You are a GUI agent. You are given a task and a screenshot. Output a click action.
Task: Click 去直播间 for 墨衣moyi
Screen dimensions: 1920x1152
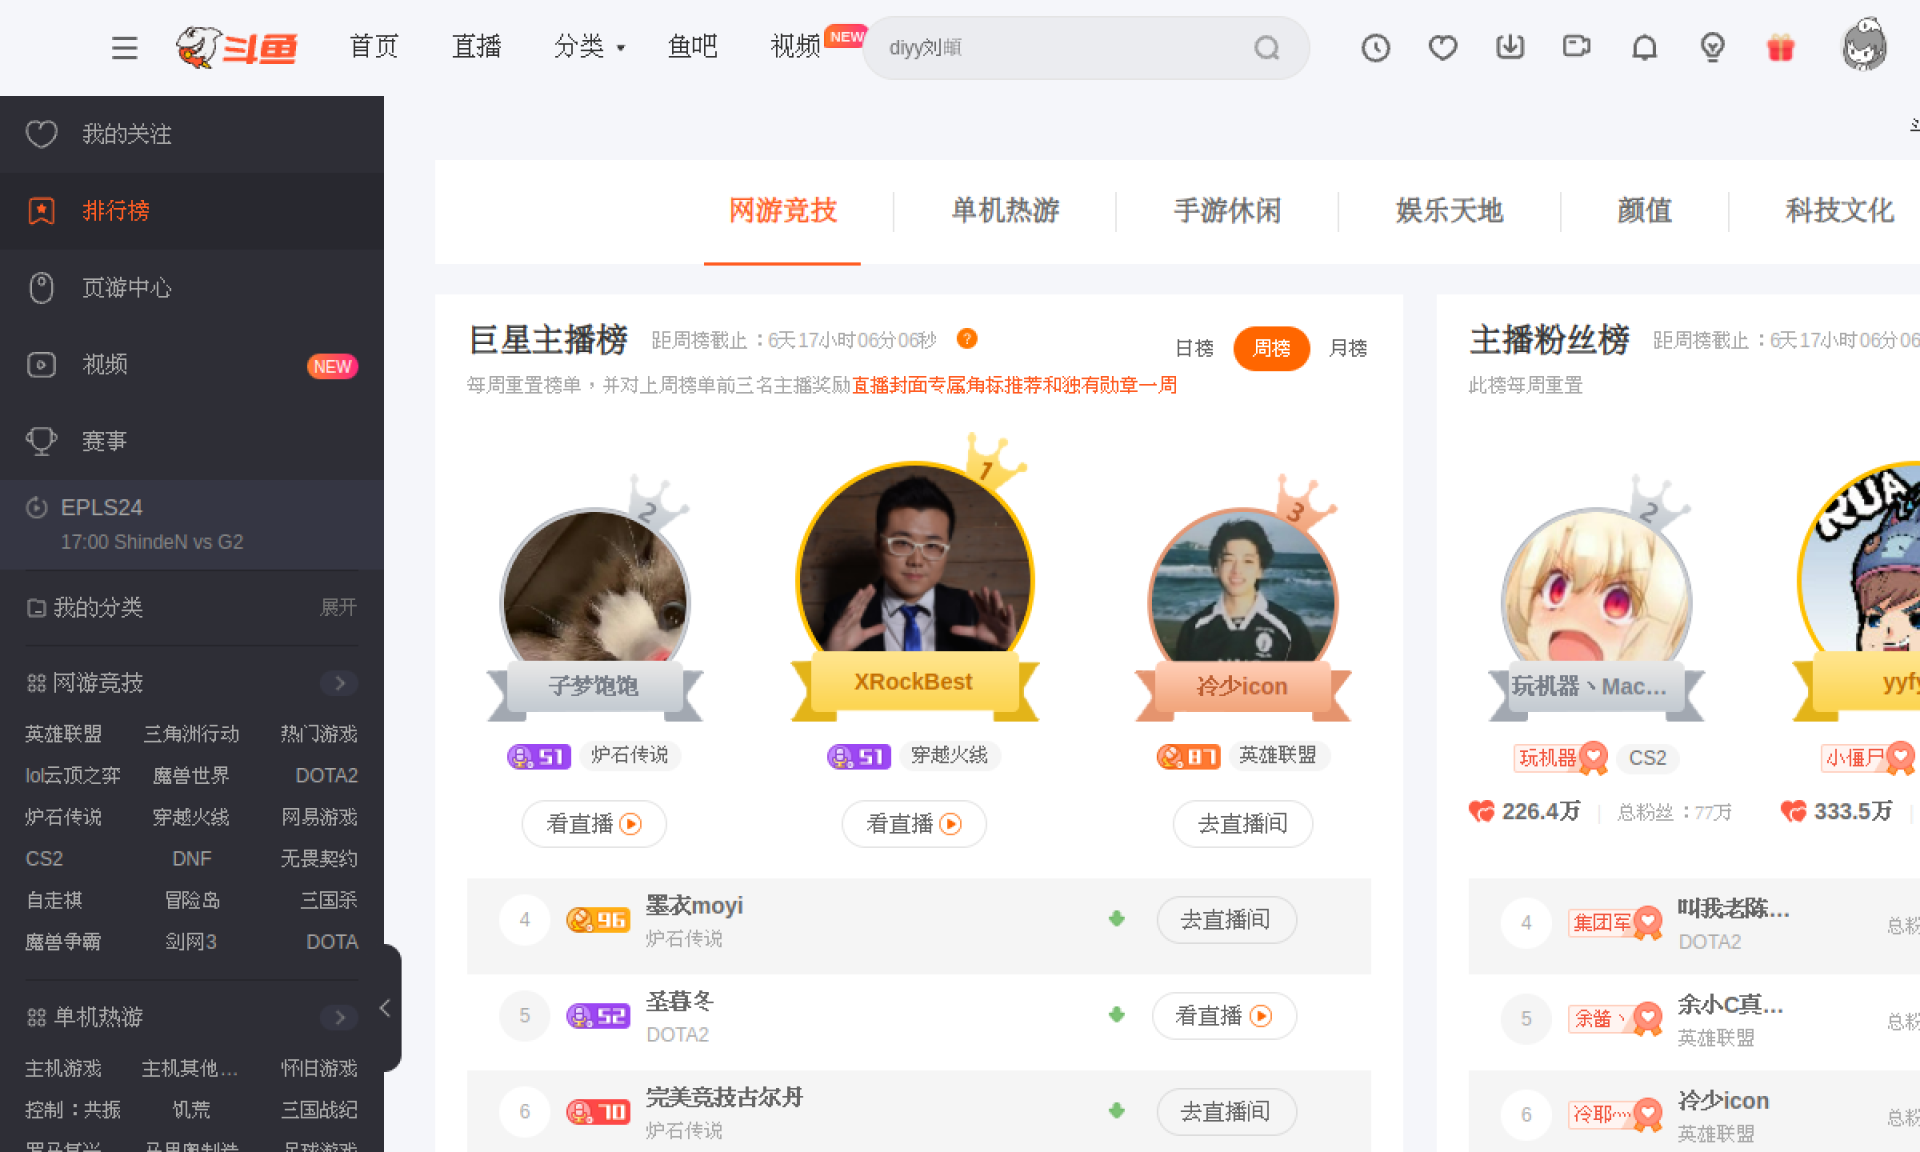point(1226,920)
